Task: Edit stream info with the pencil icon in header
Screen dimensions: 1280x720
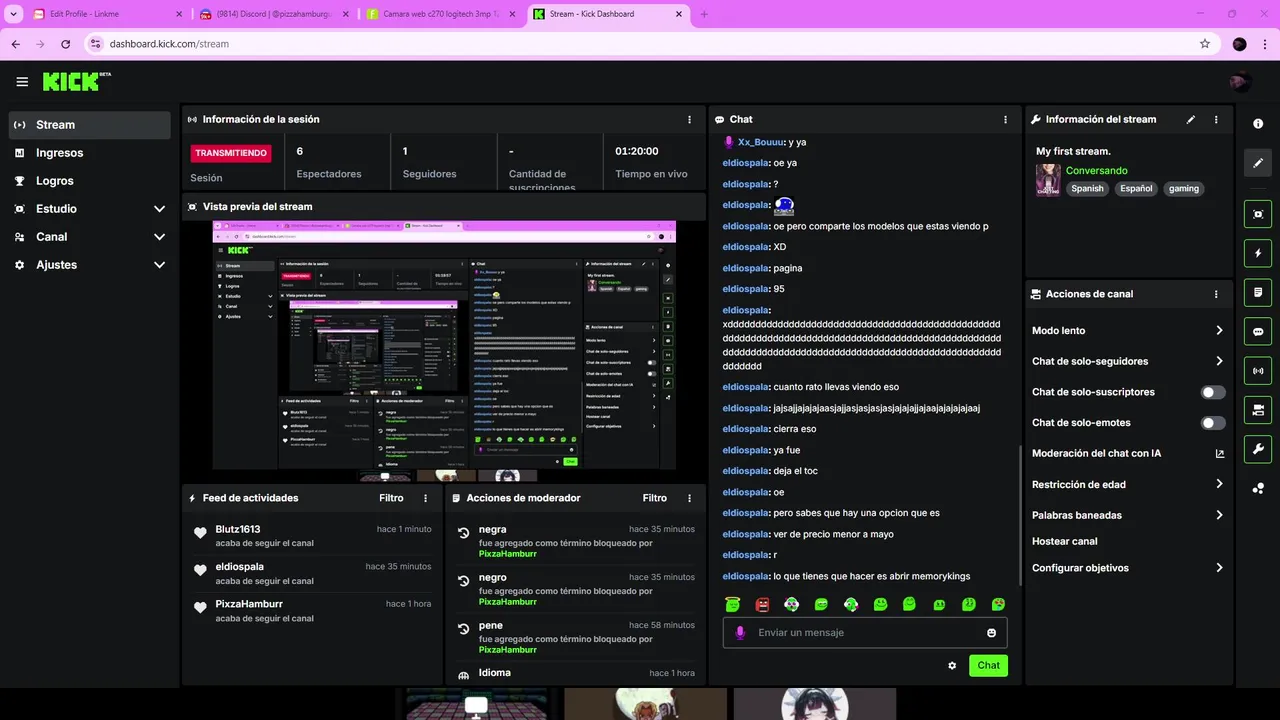Action: [1191, 119]
